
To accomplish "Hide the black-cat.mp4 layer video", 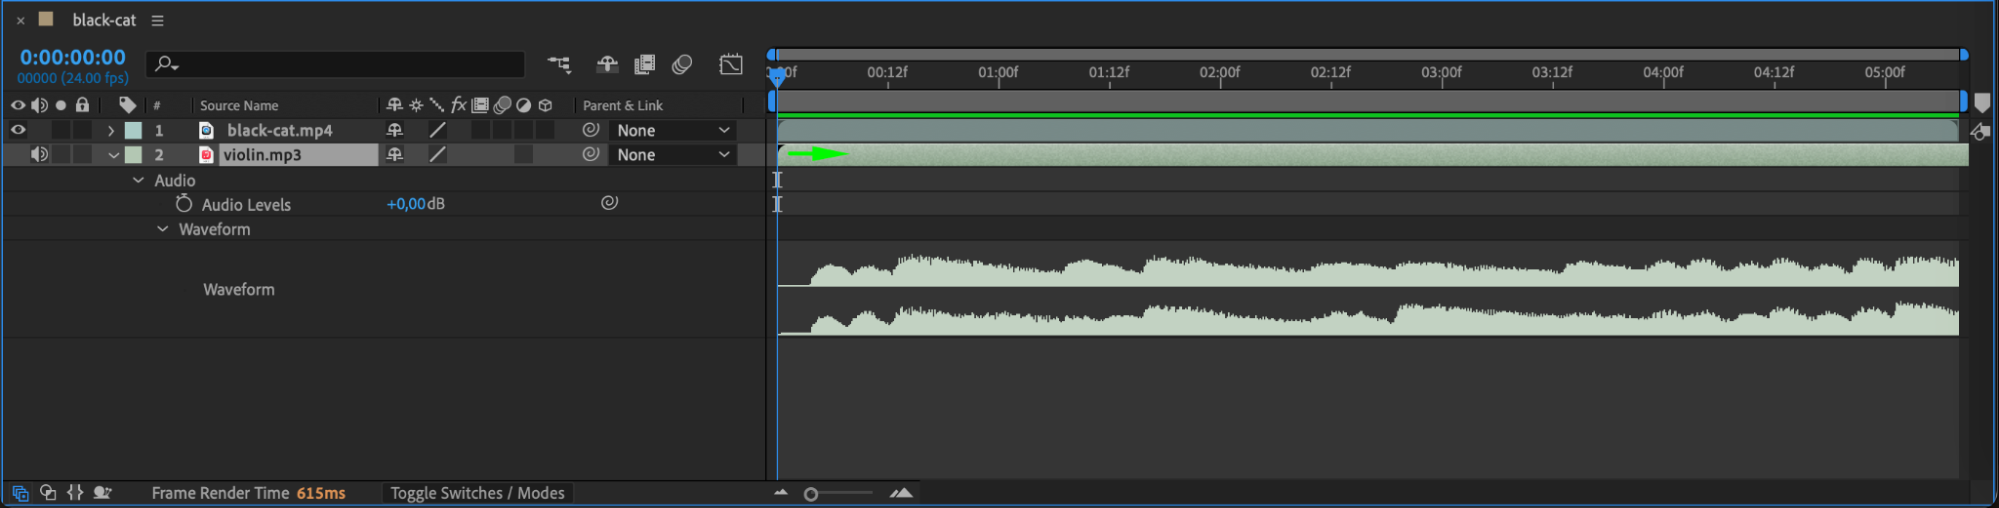I will (x=18, y=130).
